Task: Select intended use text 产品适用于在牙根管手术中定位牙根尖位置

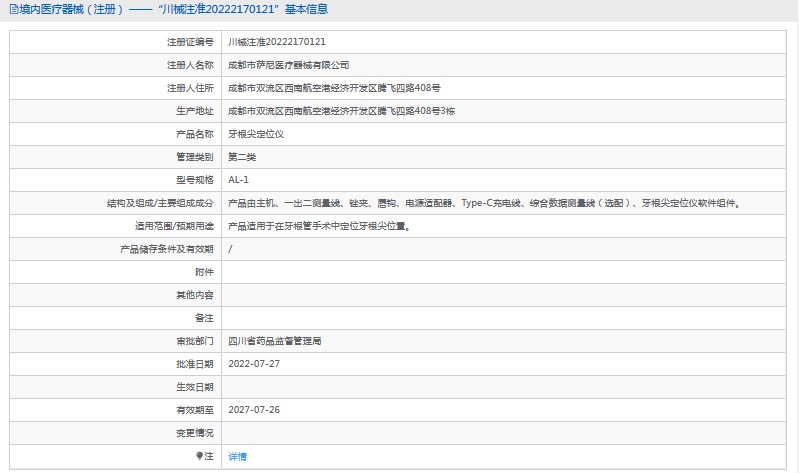Action: [320, 226]
